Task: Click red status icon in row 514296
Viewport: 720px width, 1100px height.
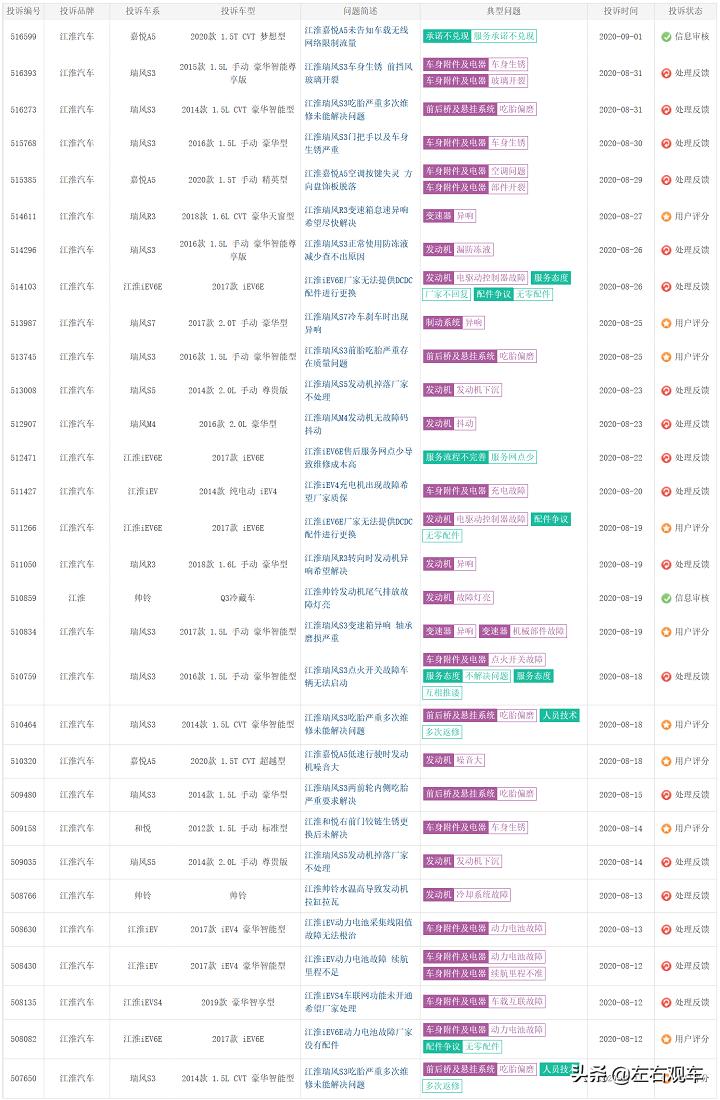Action: 666,250
